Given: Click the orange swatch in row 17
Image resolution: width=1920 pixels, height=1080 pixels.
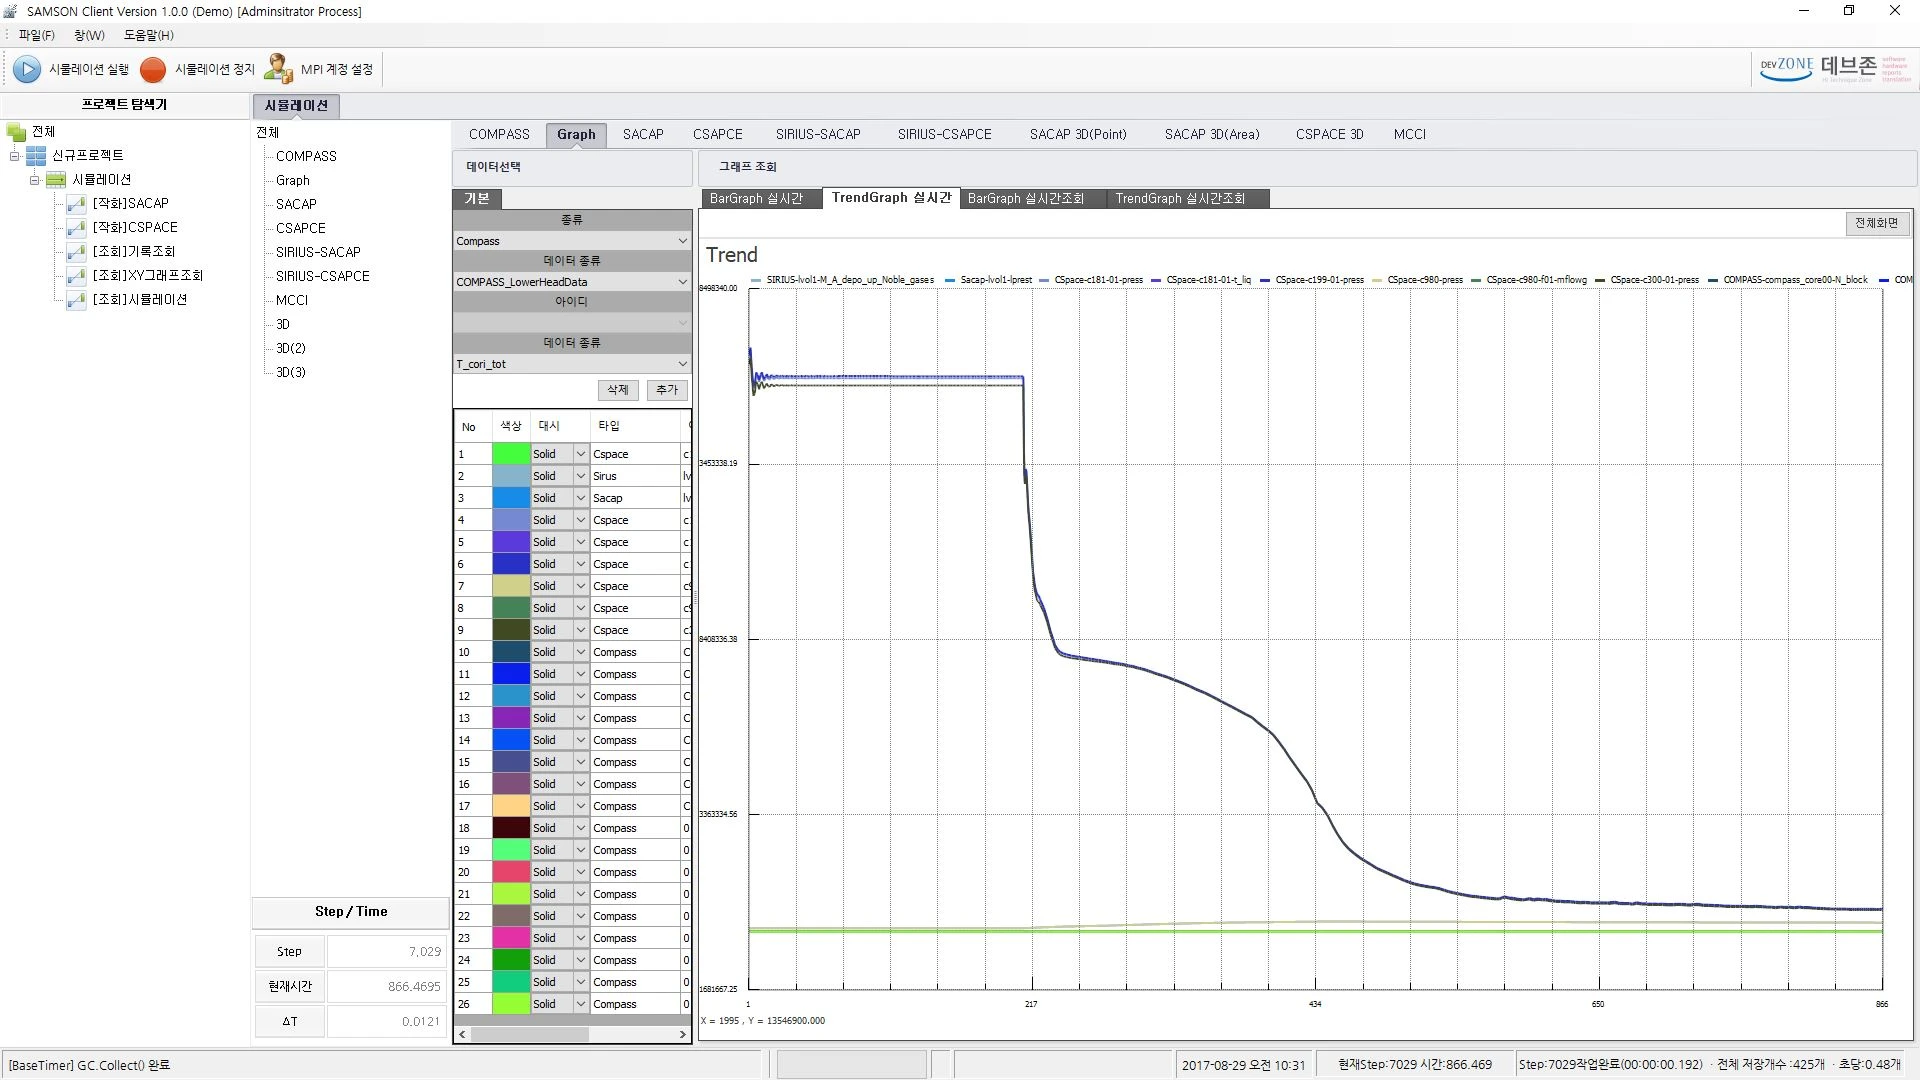Looking at the screenshot, I should point(511,806).
